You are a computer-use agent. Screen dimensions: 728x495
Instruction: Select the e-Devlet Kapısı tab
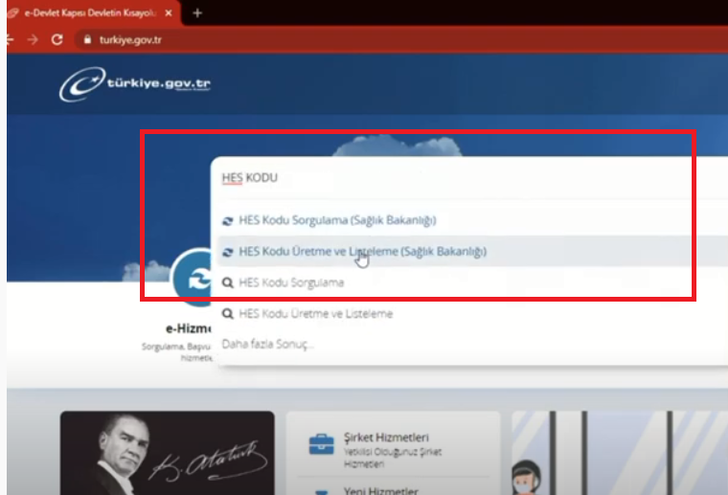[x=91, y=13]
